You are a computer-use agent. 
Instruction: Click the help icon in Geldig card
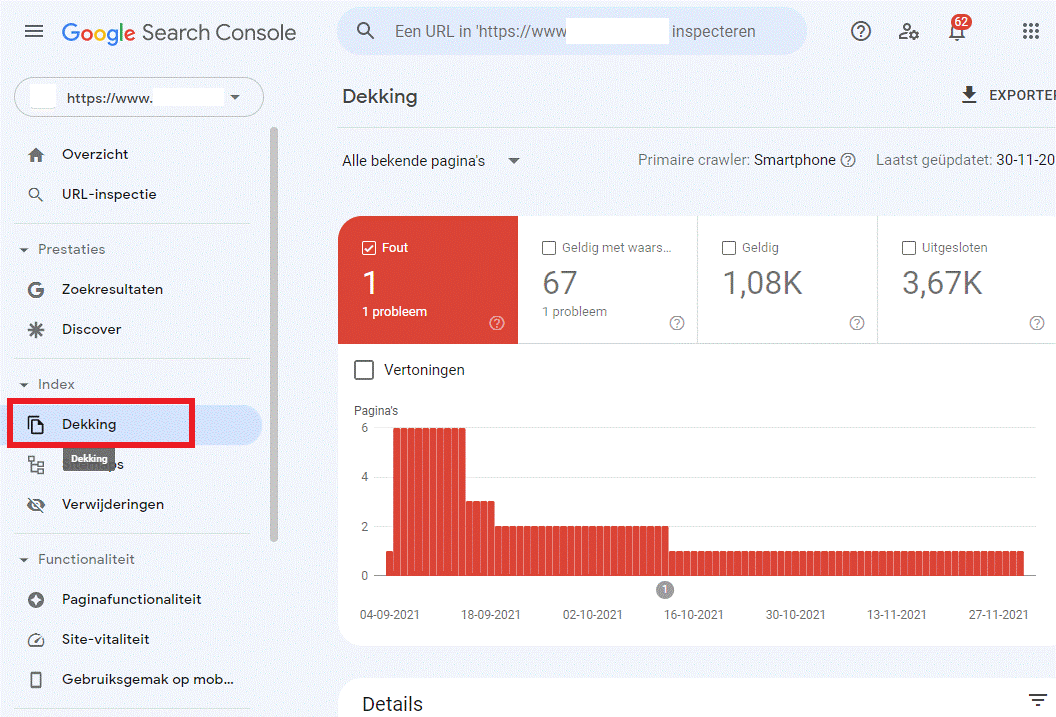857,323
